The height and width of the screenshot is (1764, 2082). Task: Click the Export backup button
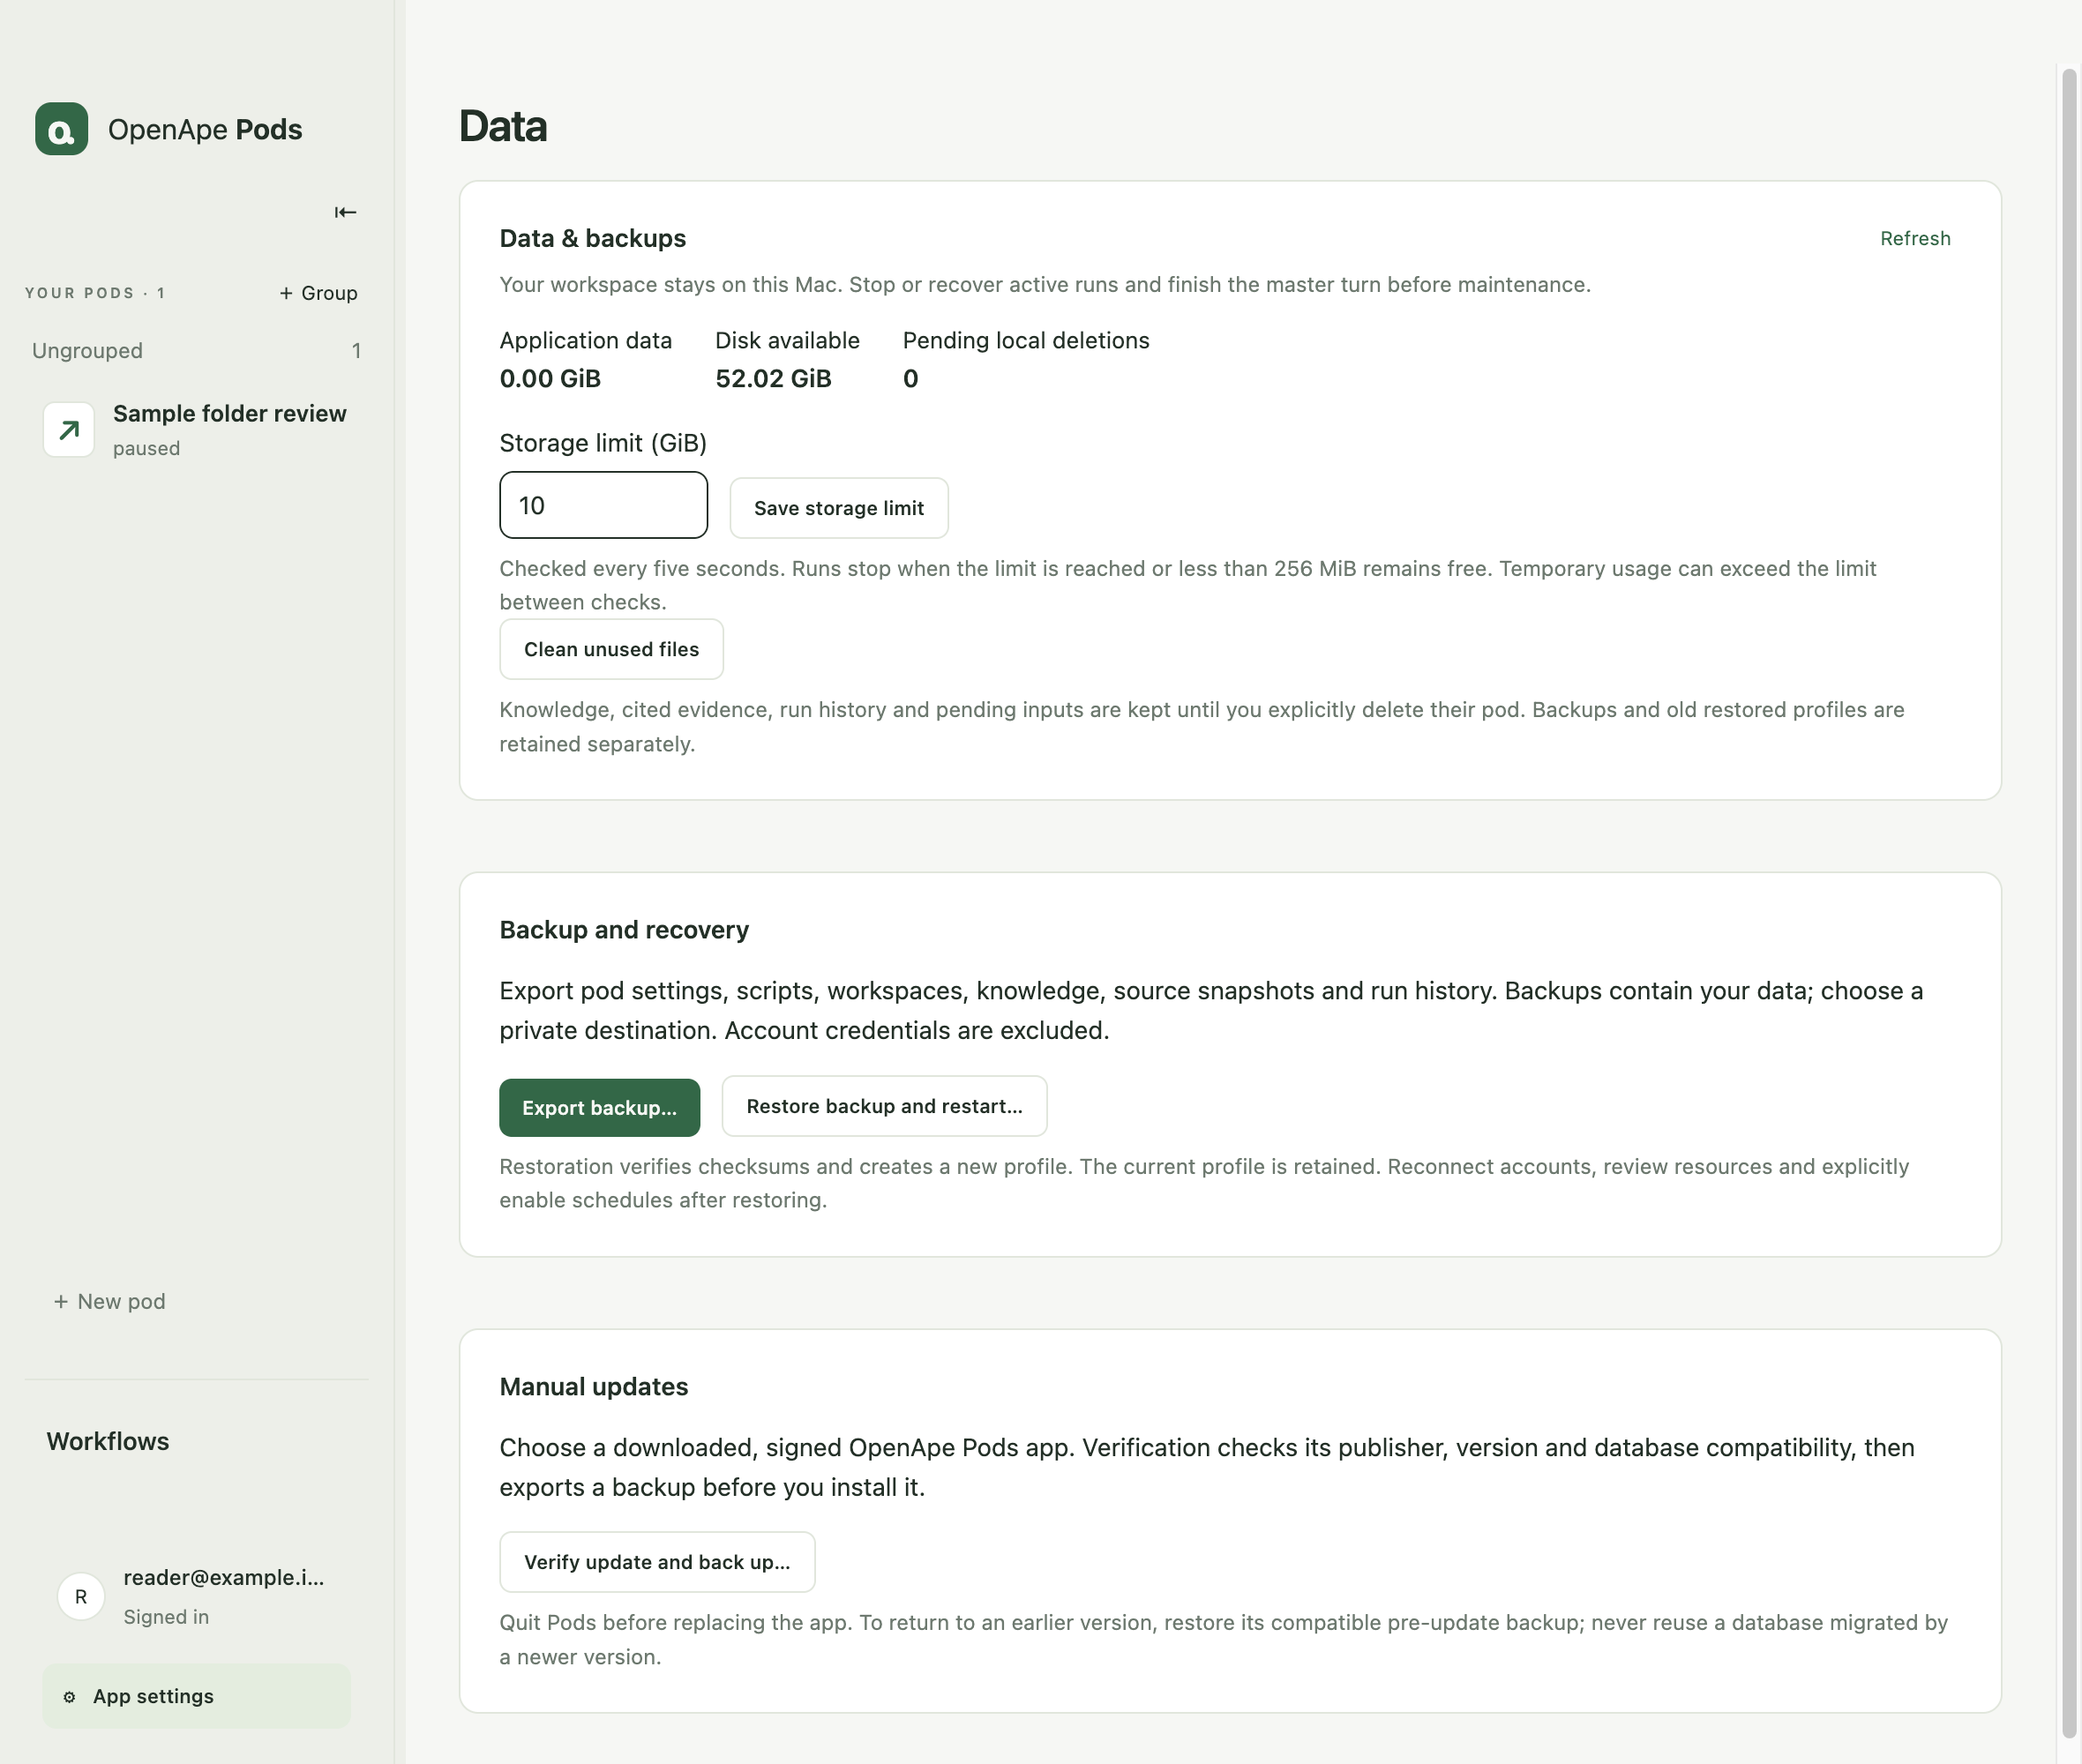(x=599, y=1108)
